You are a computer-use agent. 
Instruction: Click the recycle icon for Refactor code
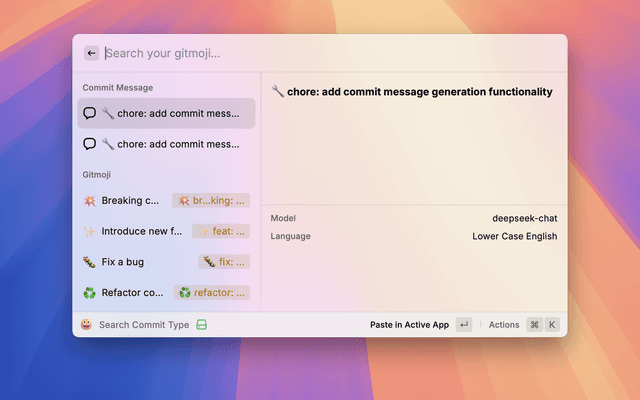pos(89,293)
